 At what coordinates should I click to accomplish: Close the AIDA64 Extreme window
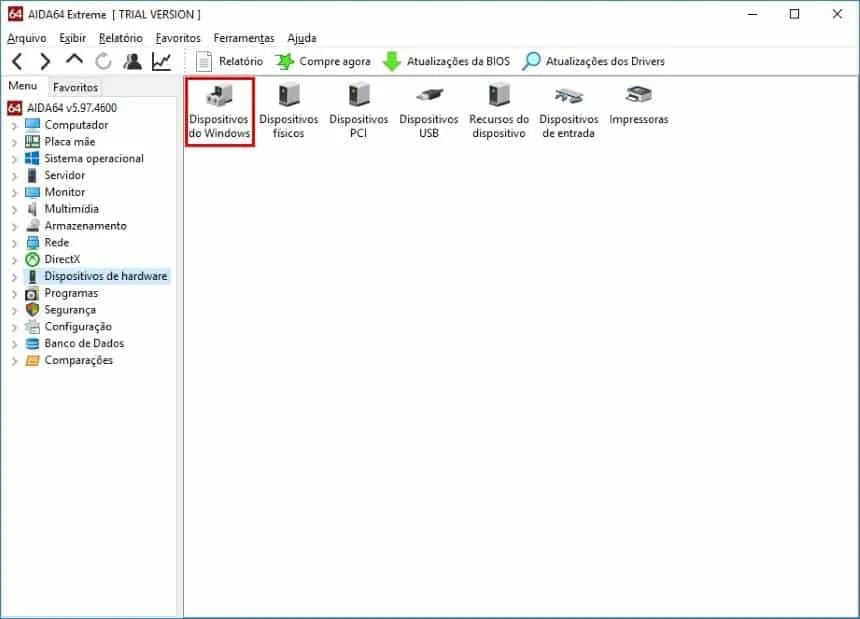coord(837,14)
